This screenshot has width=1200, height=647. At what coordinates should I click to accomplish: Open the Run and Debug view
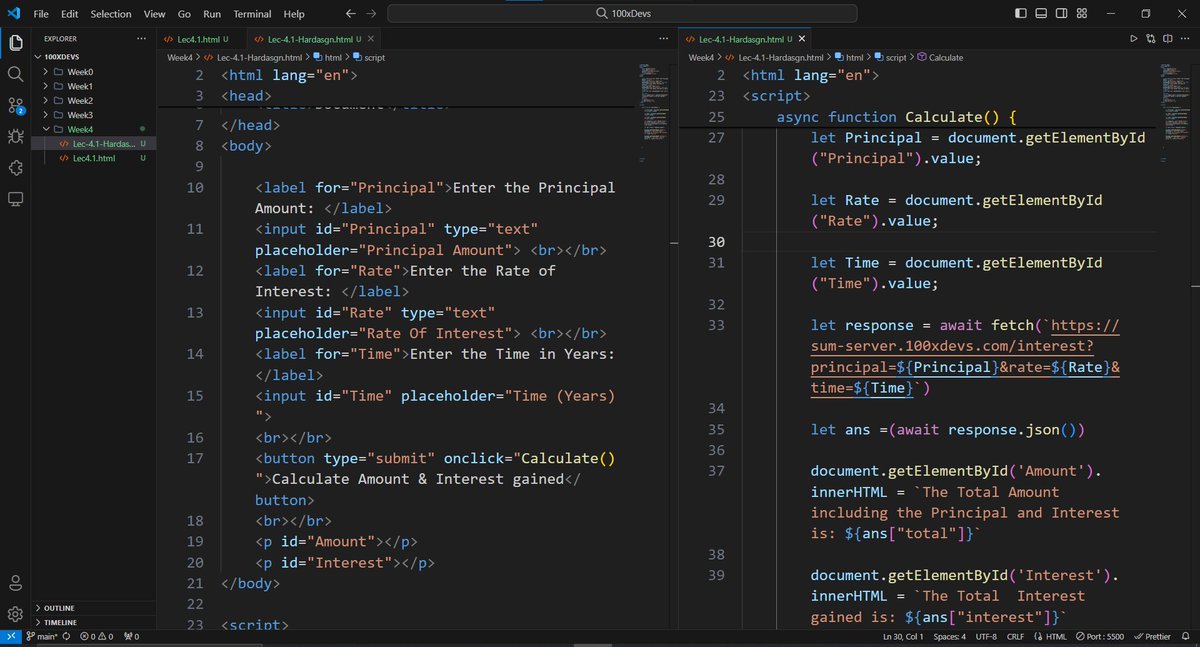(x=15, y=137)
